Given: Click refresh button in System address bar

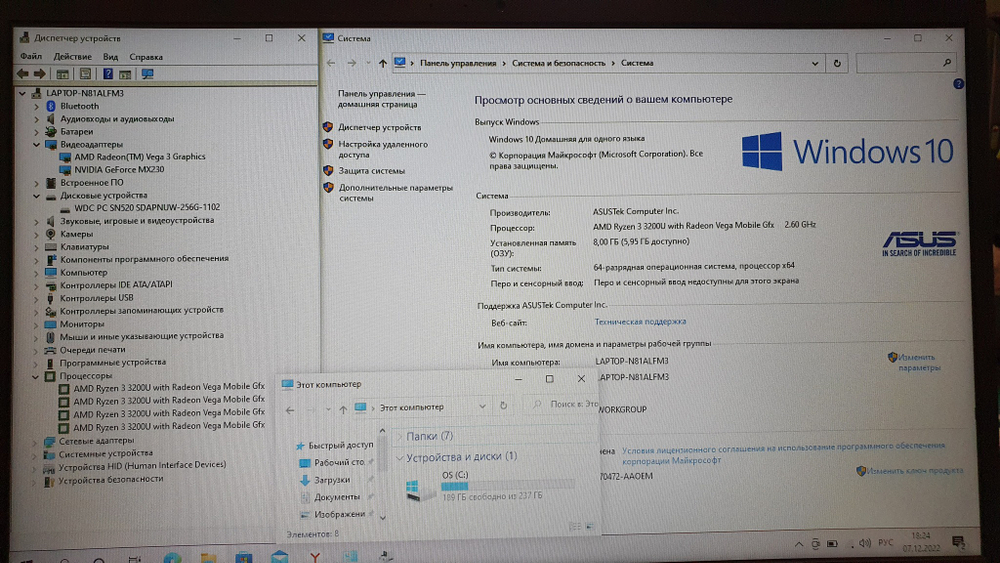Looking at the screenshot, I should [x=837, y=63].
